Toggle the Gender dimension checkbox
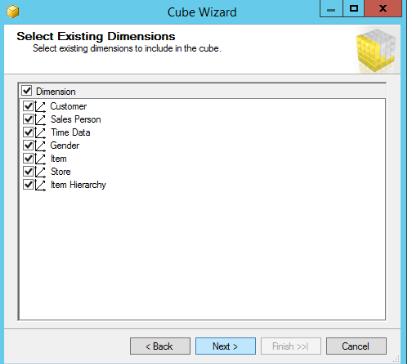 (29, 145)
